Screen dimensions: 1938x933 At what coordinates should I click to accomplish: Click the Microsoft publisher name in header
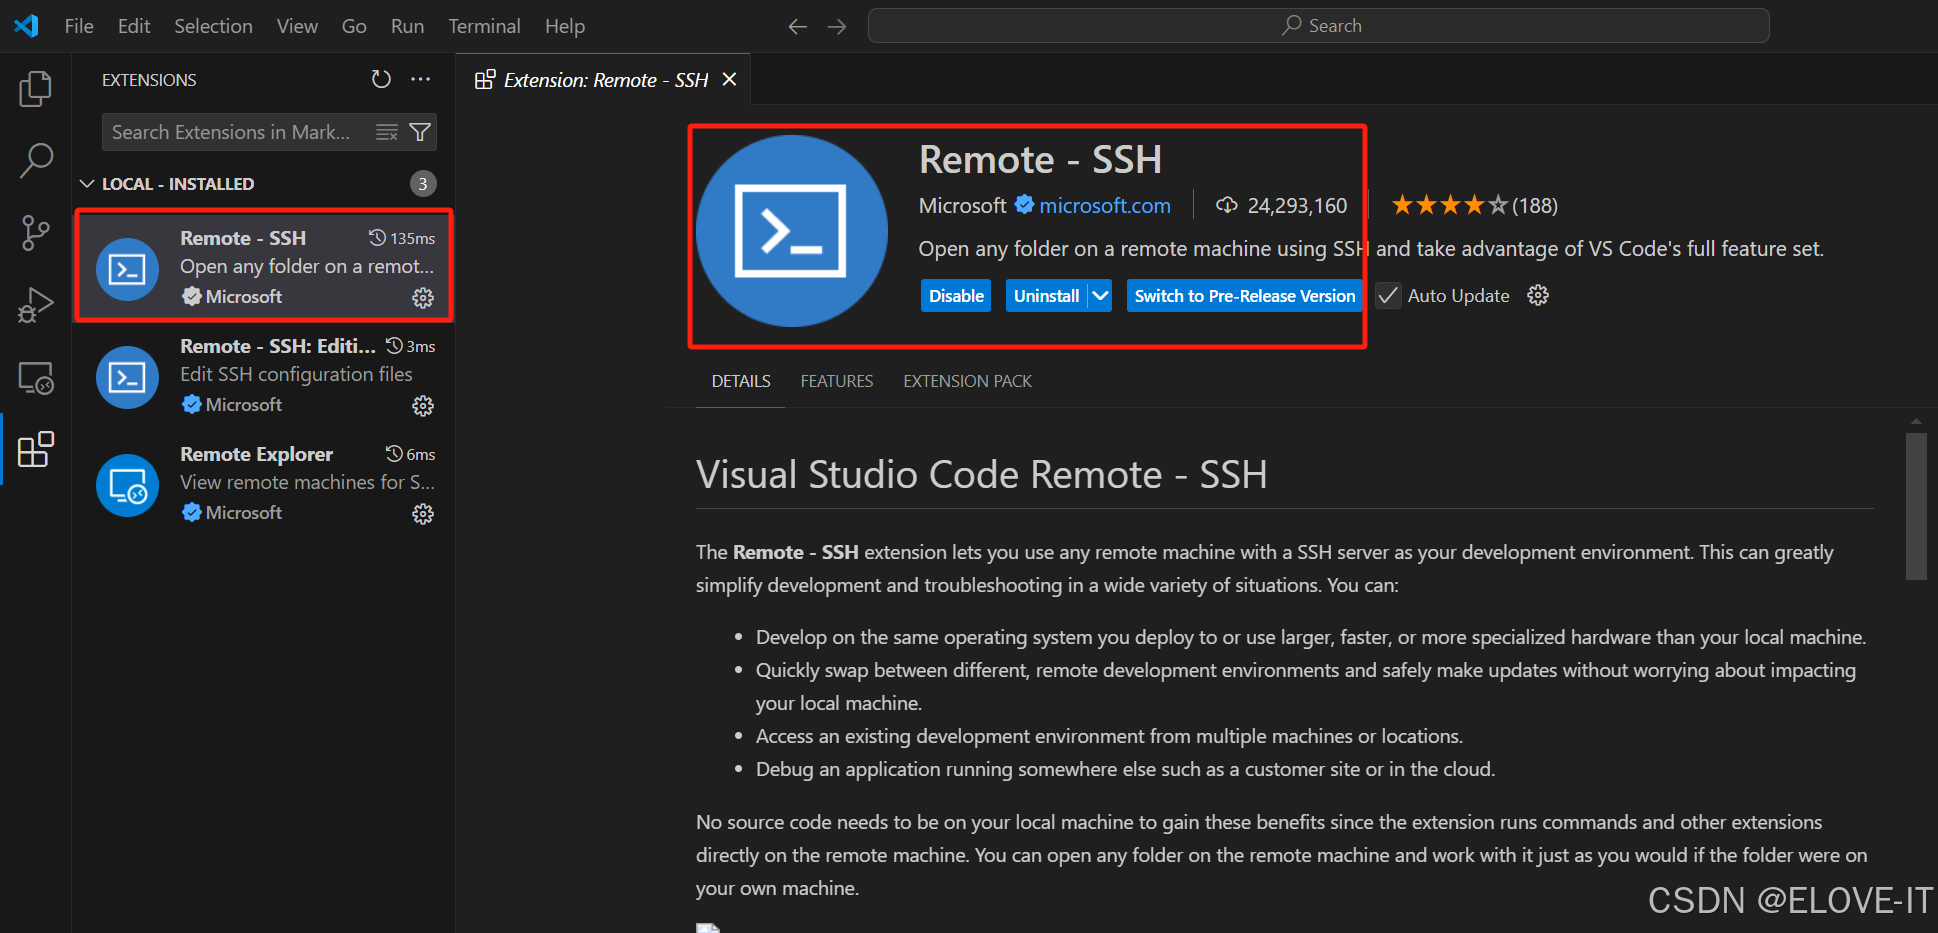tap(962, 205)
